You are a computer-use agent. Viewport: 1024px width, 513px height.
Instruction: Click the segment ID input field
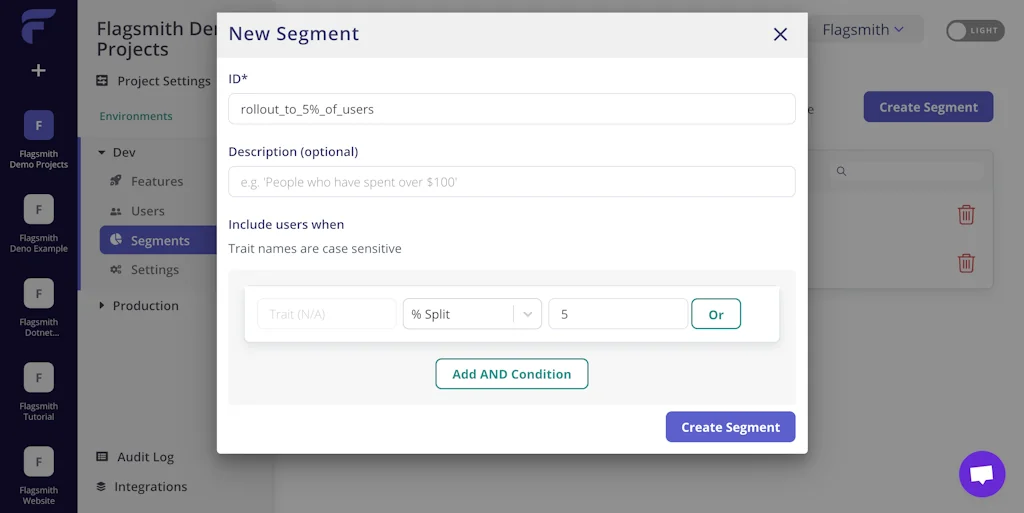tap(511, 109)
